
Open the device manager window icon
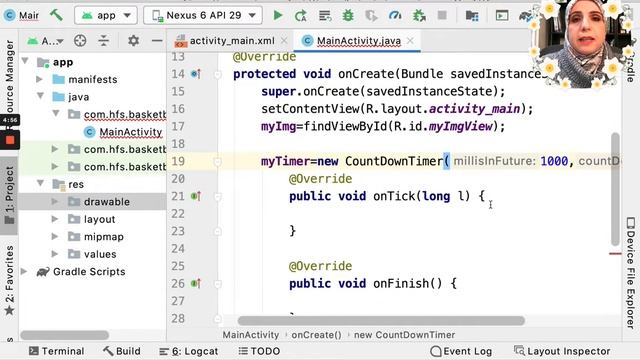tap(502, 16)
